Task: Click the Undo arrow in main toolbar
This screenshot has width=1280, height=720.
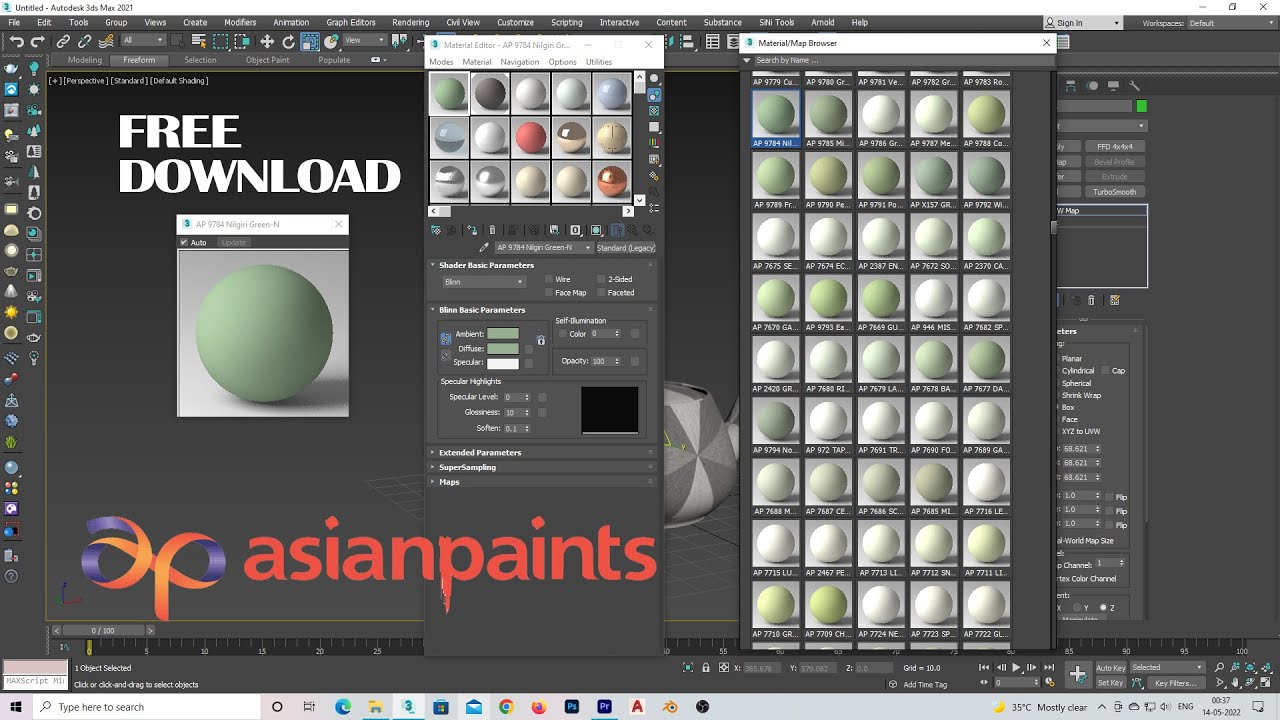Action: (16, 41)
